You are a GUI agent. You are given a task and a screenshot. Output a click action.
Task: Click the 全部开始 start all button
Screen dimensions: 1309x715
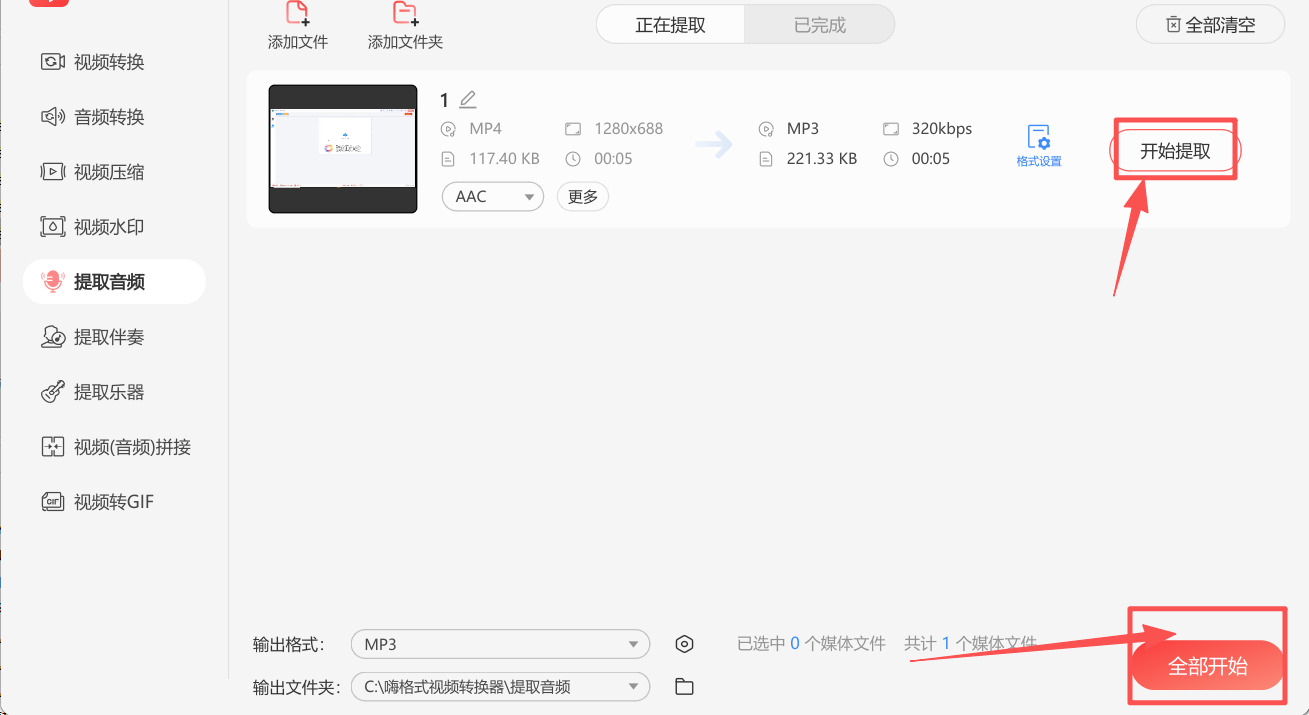[x=1208, y=666]
